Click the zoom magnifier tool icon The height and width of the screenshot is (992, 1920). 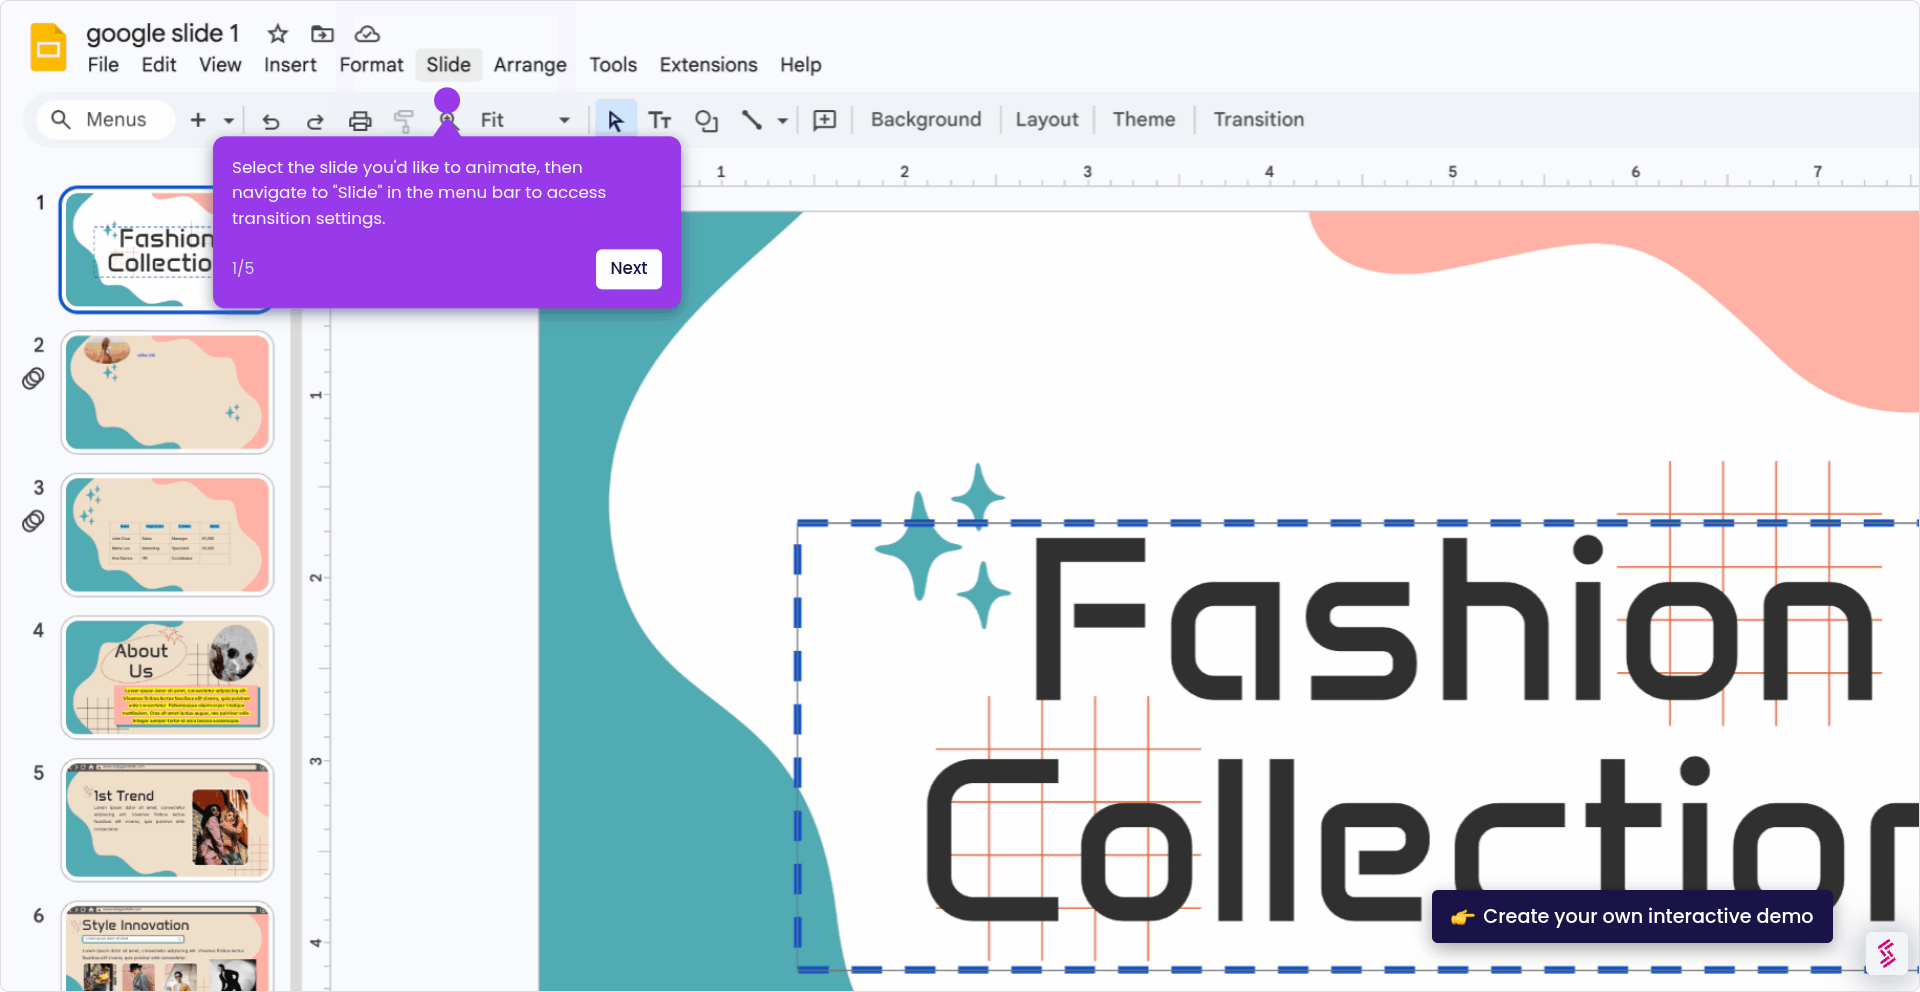pyautogui.click(x=447, y=121)
